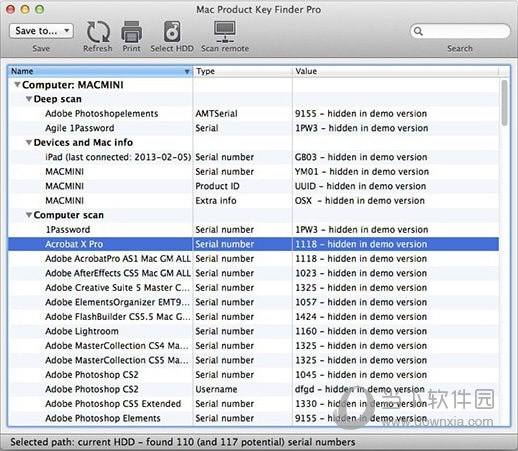The image size is (518, 451).
Task: Click the Value column header
Action: click(x=396, y=71)
